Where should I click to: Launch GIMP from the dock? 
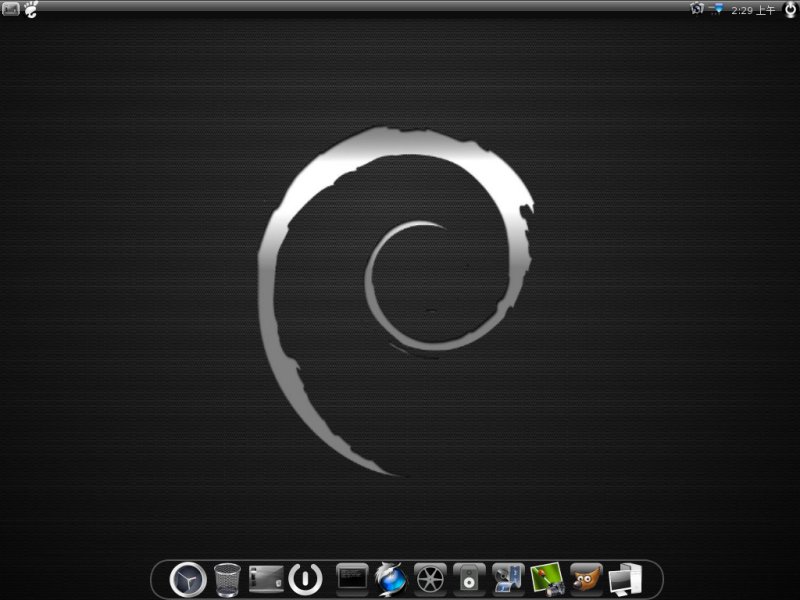586,580
